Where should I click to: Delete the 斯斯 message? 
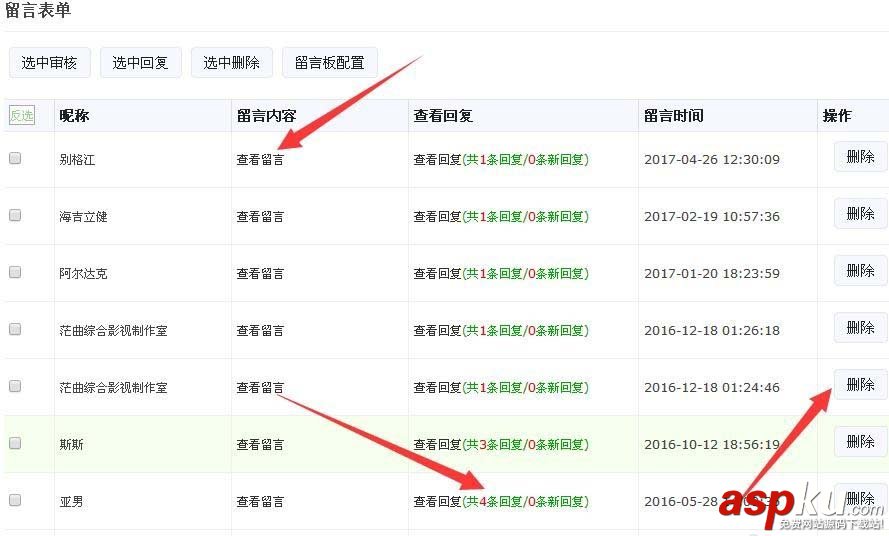click(x=860, y=442)
